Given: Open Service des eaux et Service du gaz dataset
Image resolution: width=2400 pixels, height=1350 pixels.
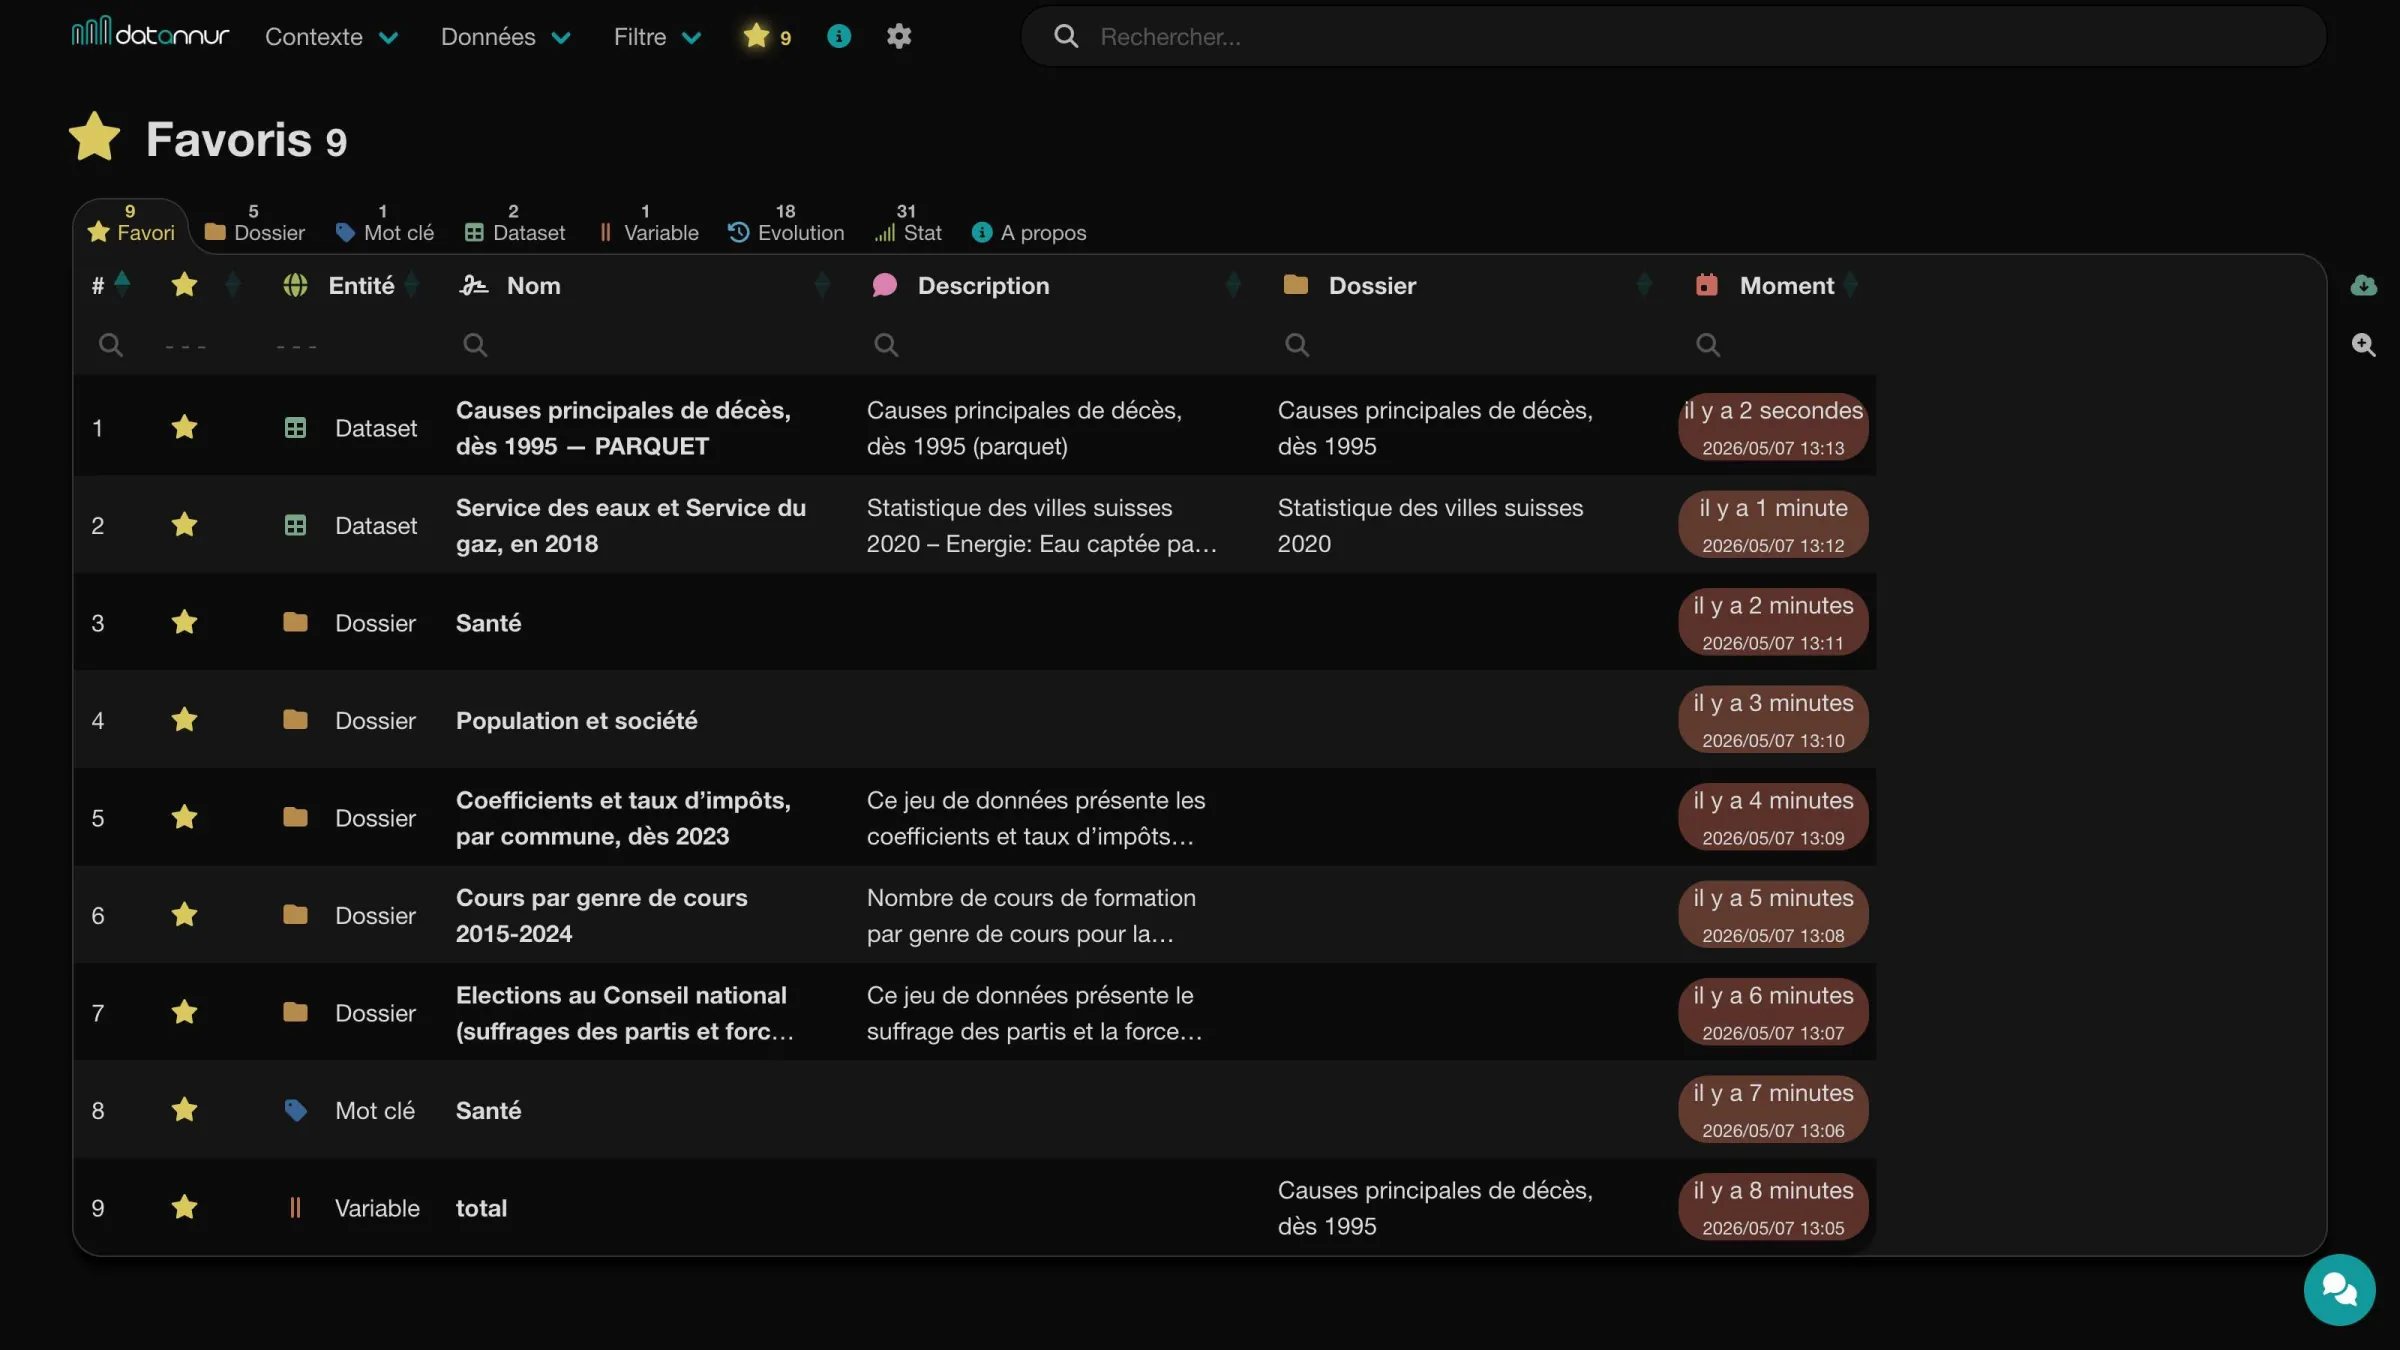Looking at the screenshot, I should pyautogui.click(x=631, y=526).
